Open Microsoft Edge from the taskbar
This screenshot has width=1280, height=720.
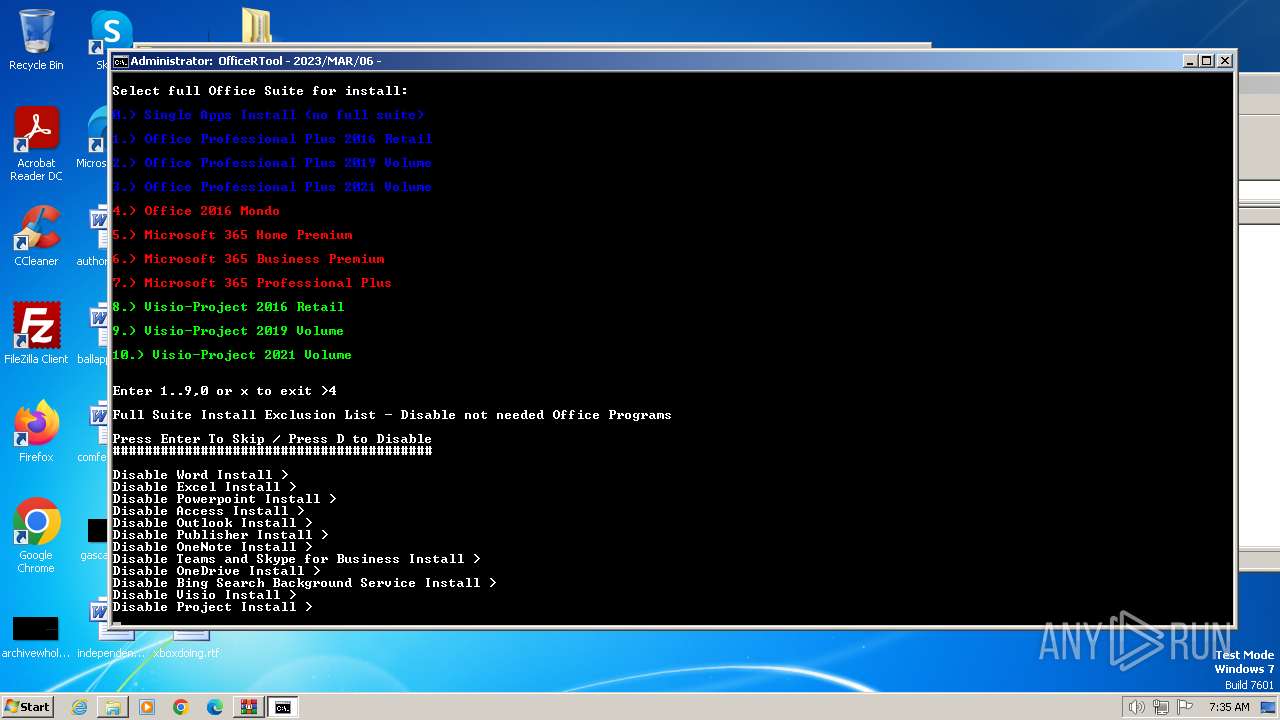[215, 707]
